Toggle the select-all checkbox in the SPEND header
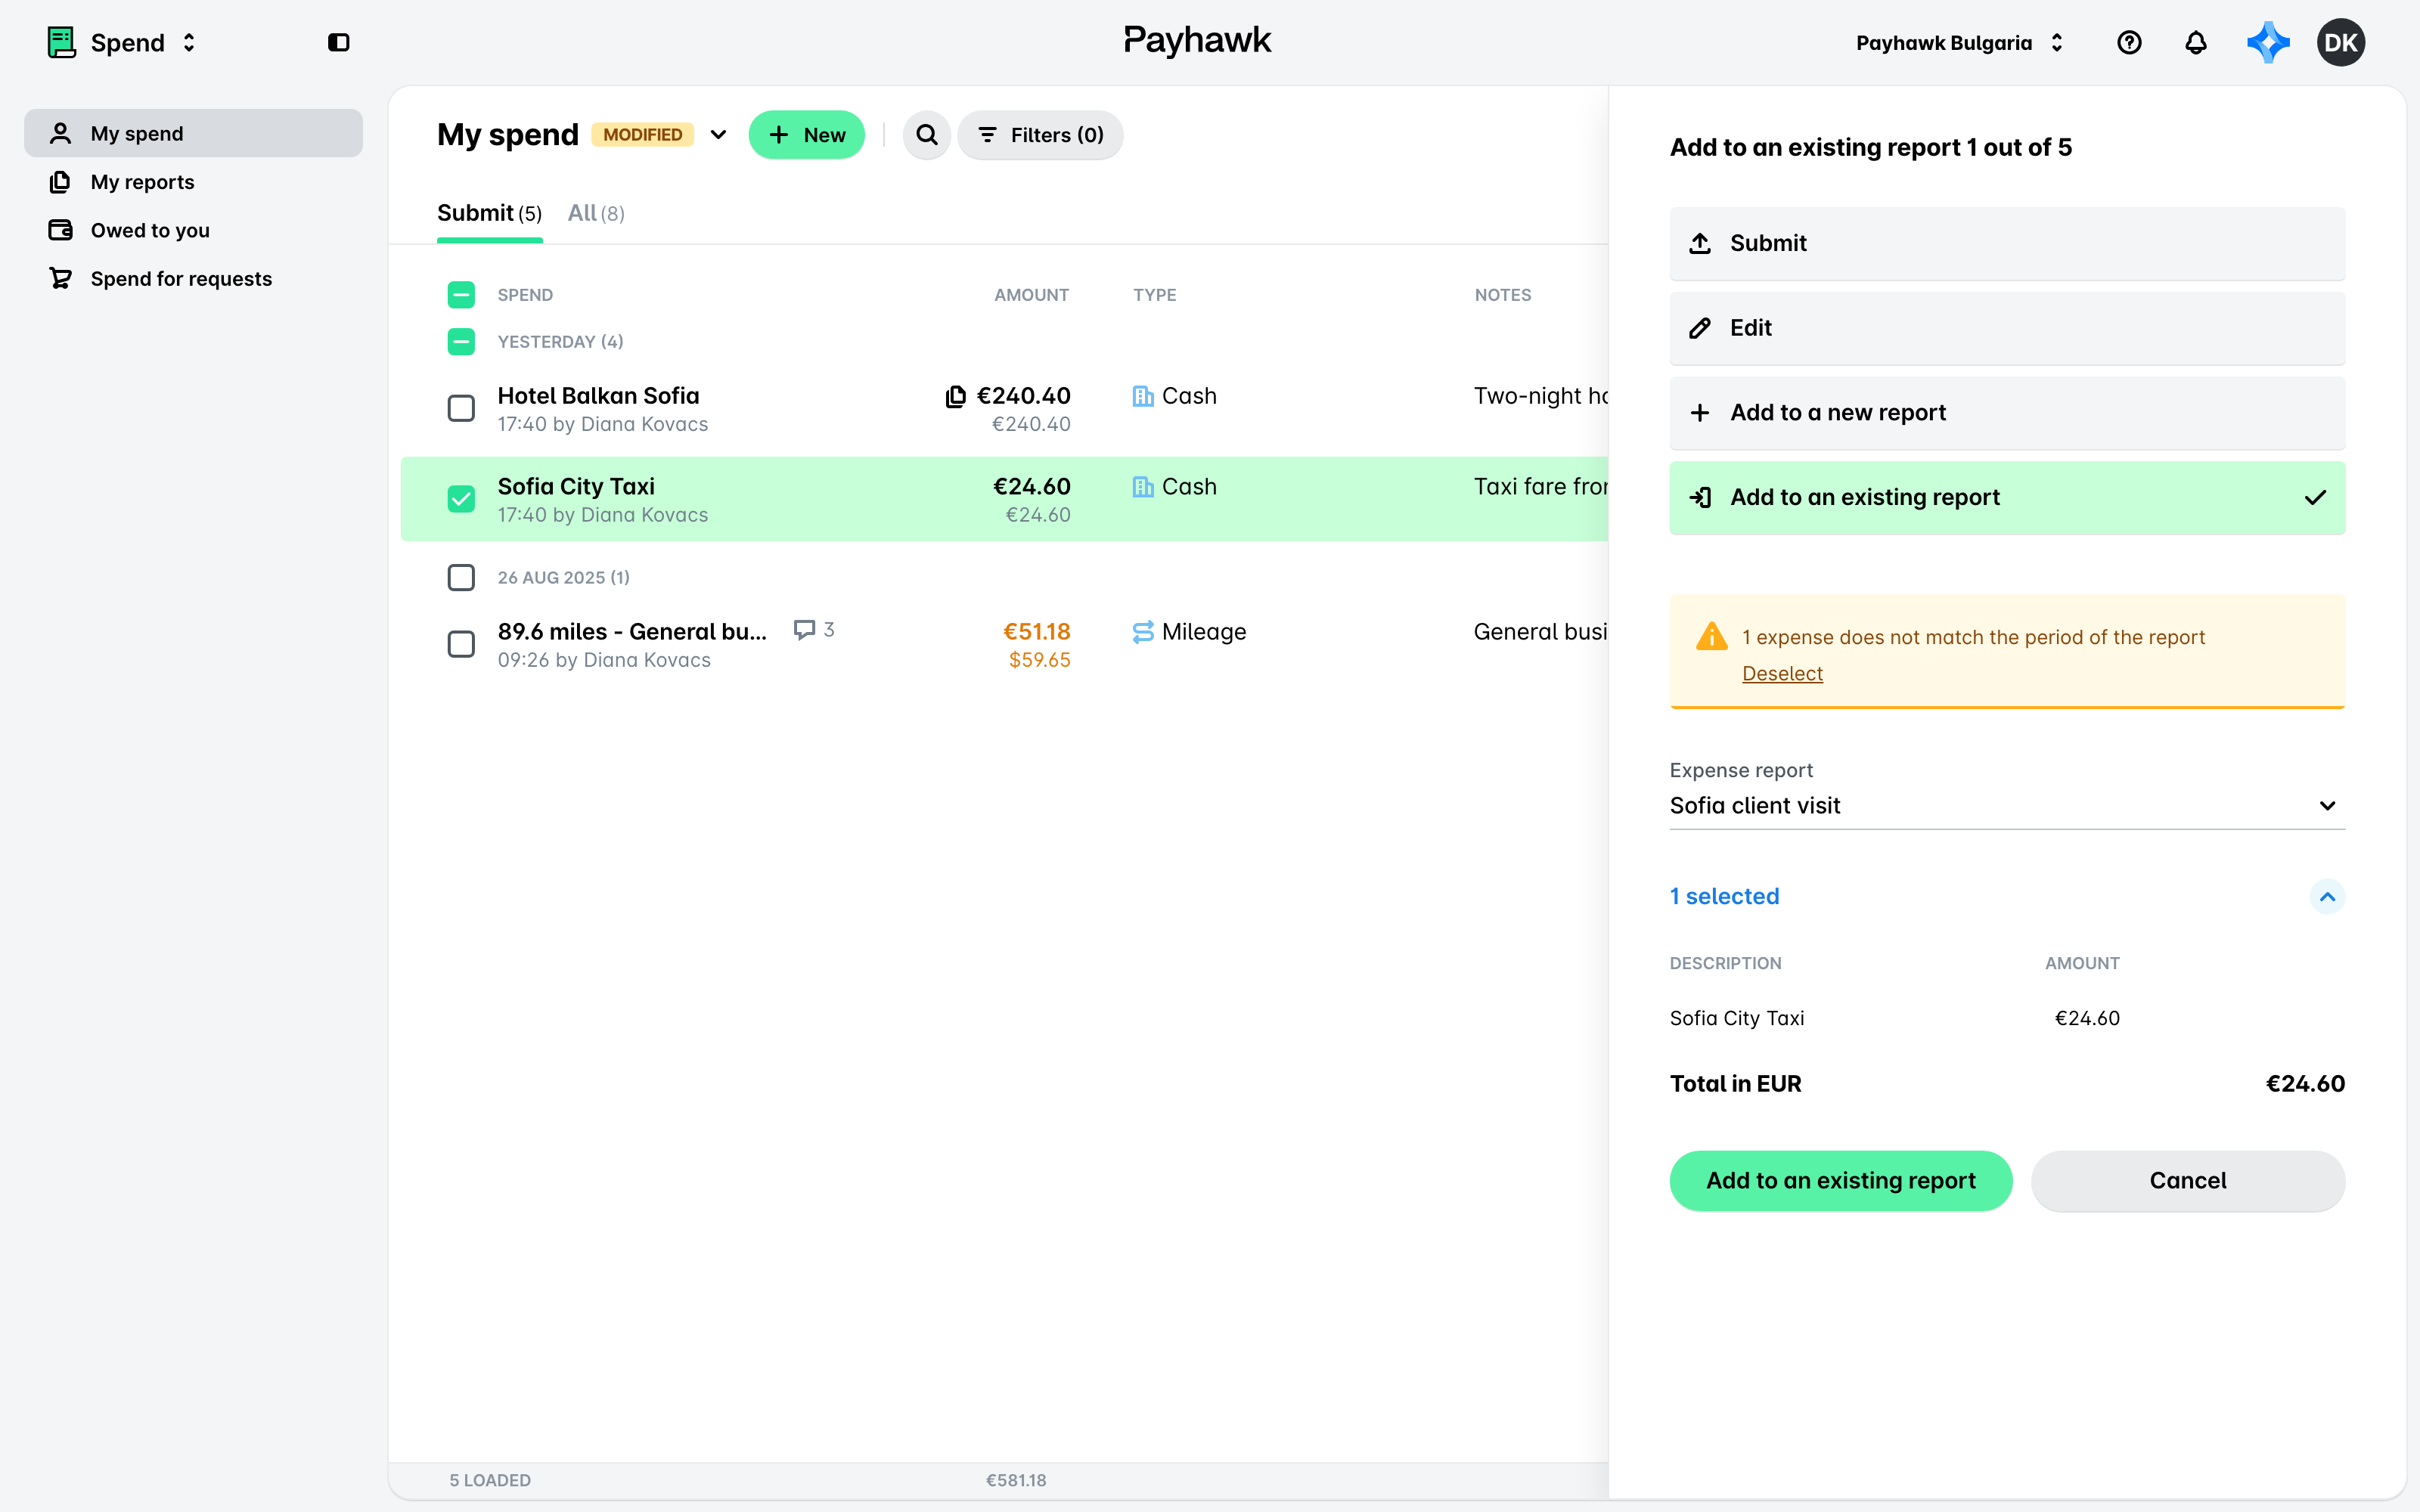This screenshot has height=1512, width=2420. click(461, 294)
